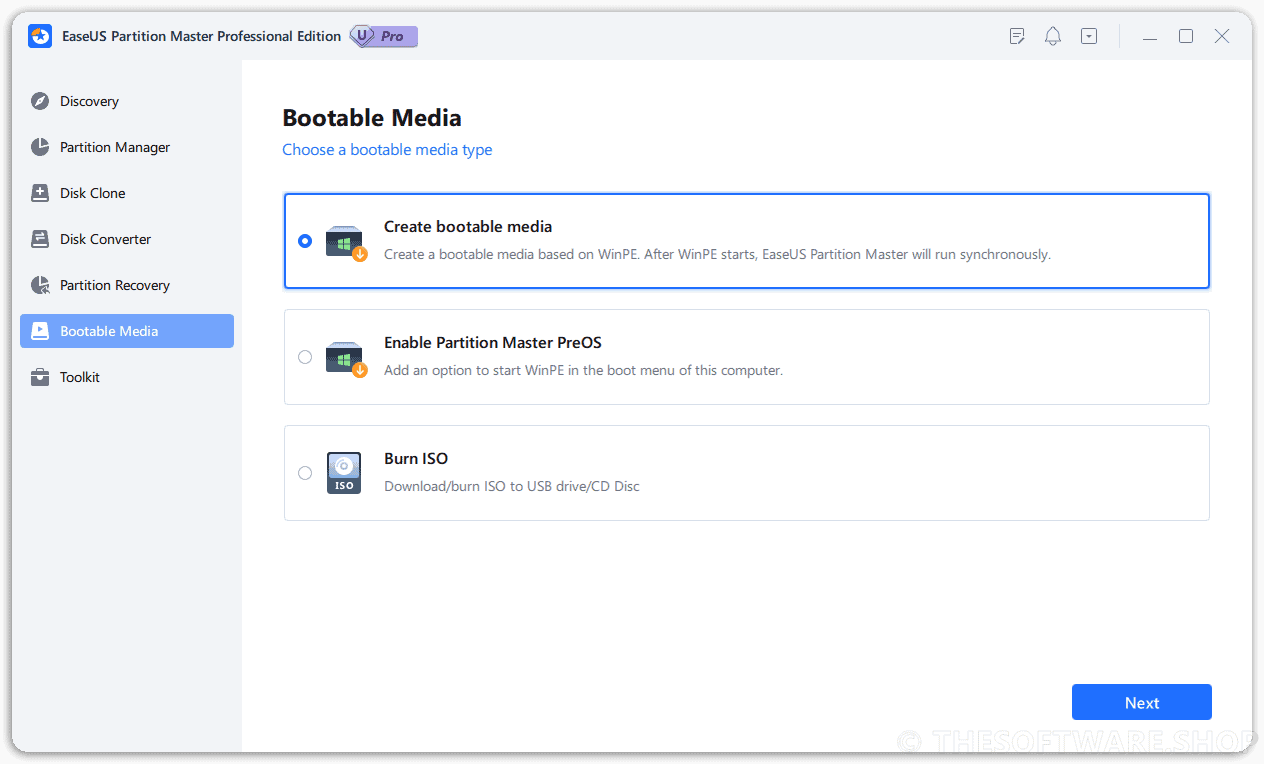Go to Discovery section

(127, 101)
